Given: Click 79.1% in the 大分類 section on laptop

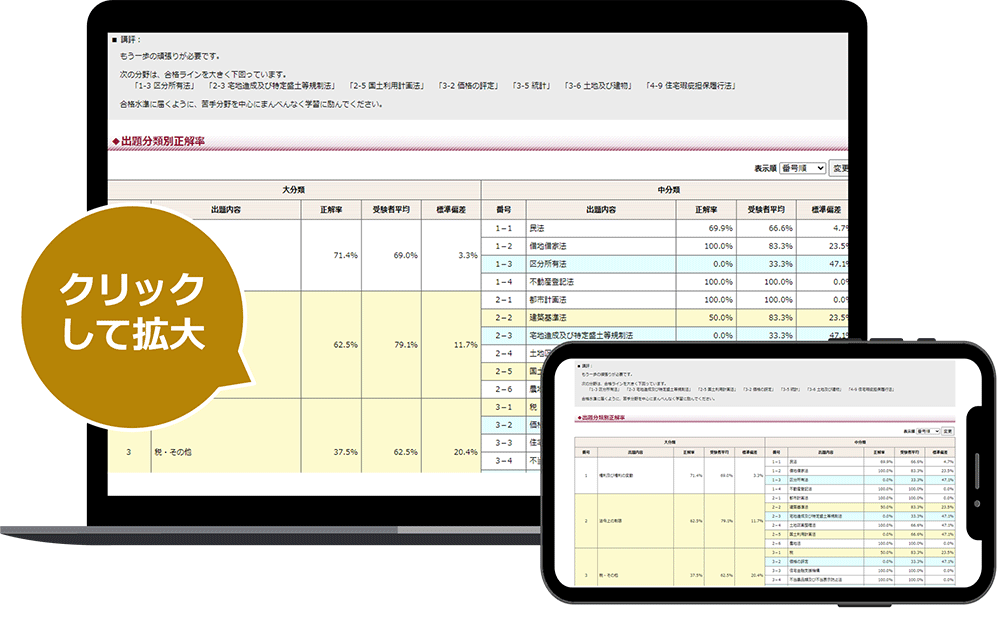Looking at the screenshot, I should [x=406, y=344].
